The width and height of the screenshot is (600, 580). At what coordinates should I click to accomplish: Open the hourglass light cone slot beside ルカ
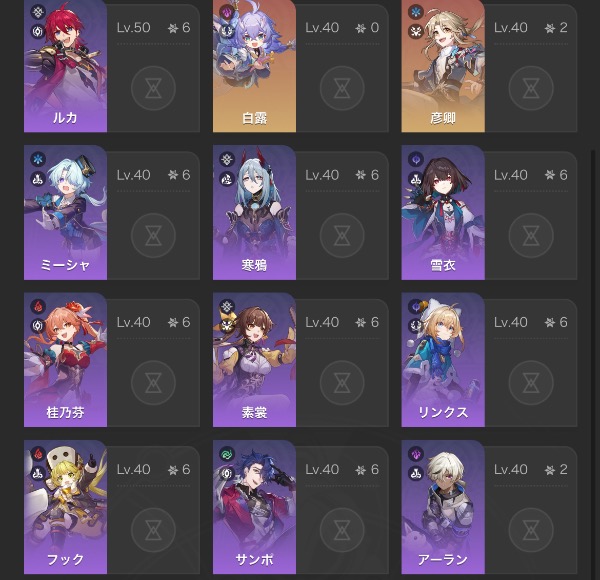tap(153, 88)
